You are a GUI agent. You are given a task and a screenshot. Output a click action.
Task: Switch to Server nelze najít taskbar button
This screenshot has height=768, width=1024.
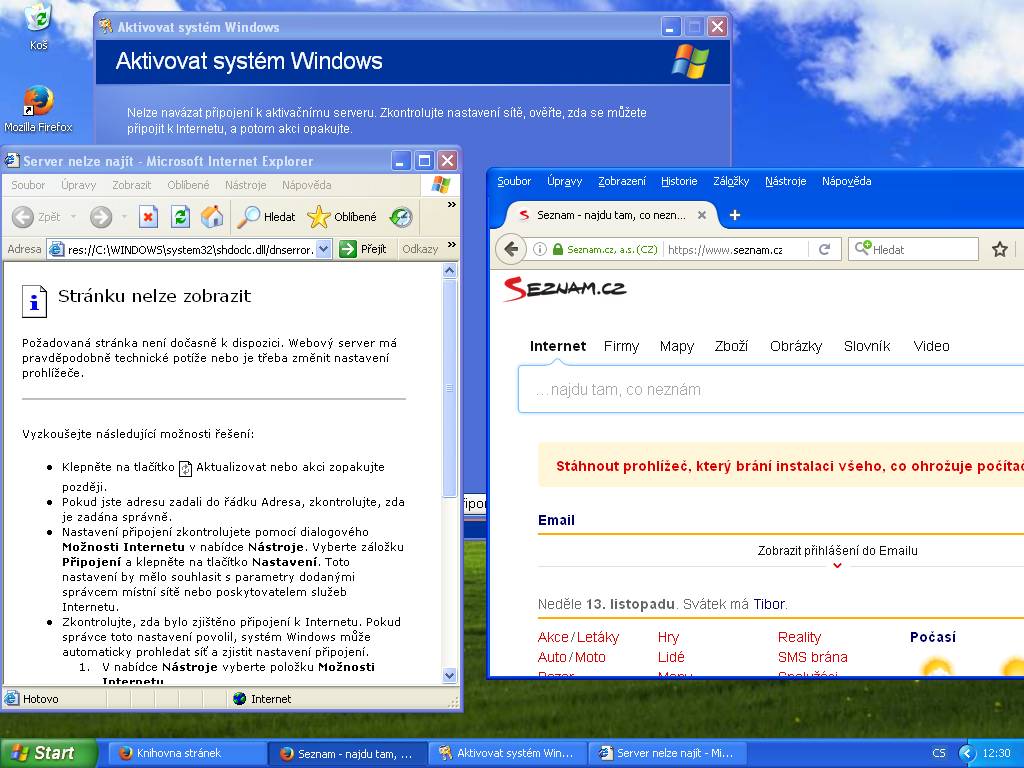[x=667, y=753]
